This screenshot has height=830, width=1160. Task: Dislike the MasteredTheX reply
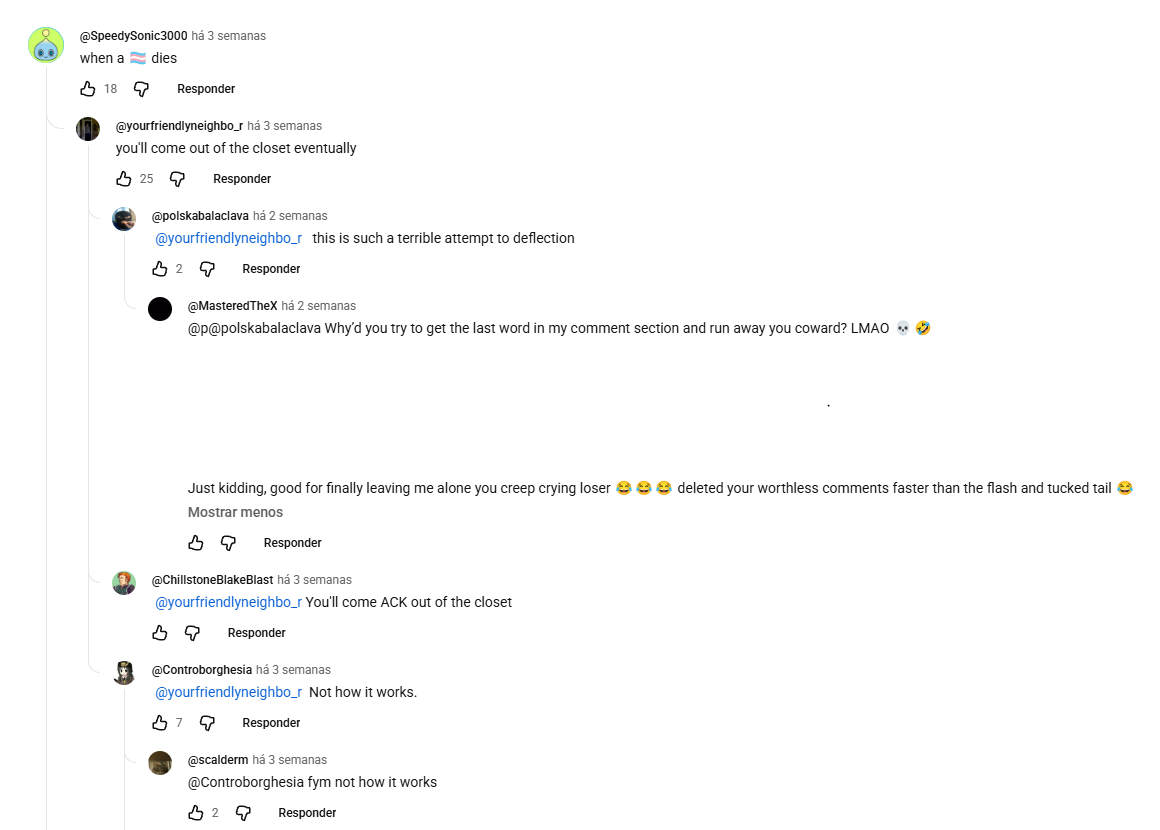229,543
